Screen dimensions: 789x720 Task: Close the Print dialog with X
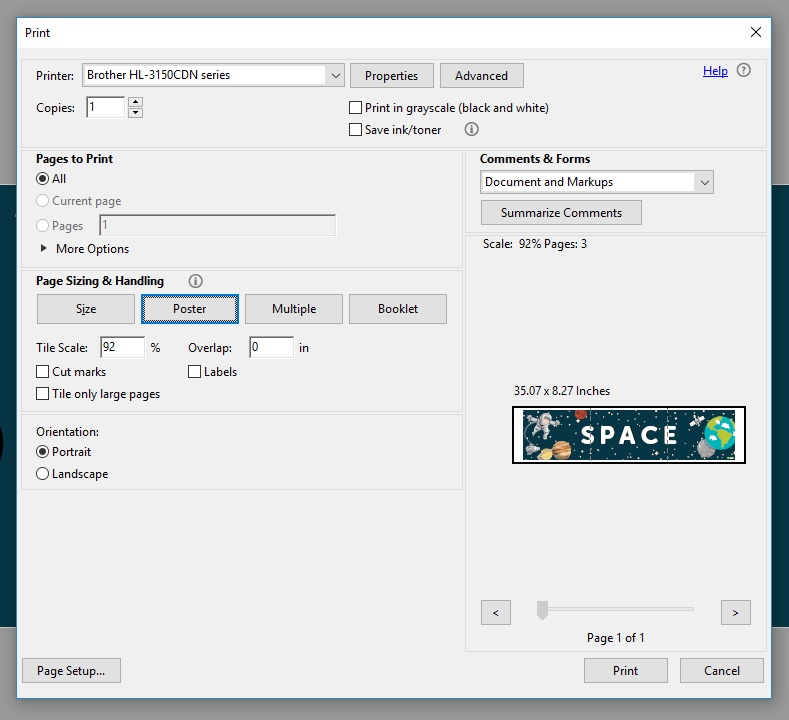click(755, 32)
